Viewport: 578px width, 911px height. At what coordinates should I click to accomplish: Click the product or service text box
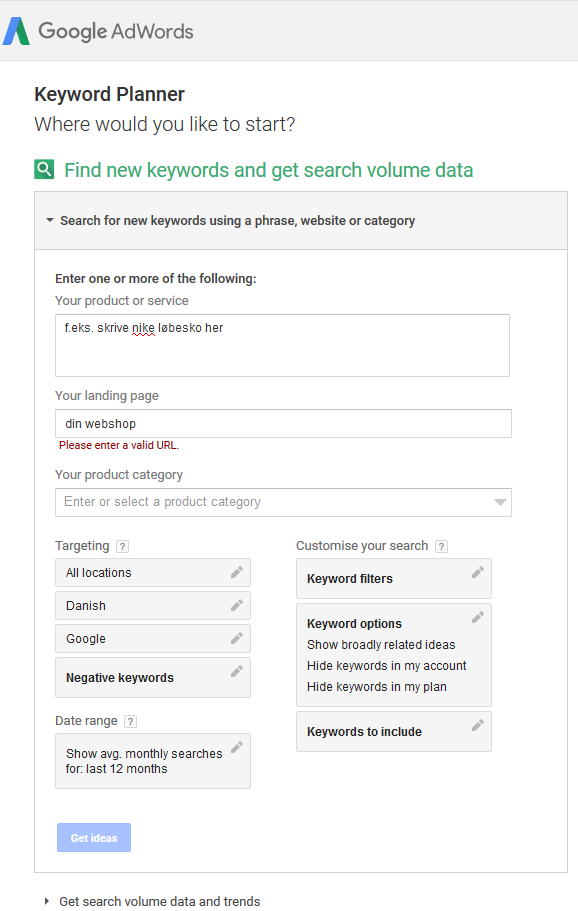(282, 346)
